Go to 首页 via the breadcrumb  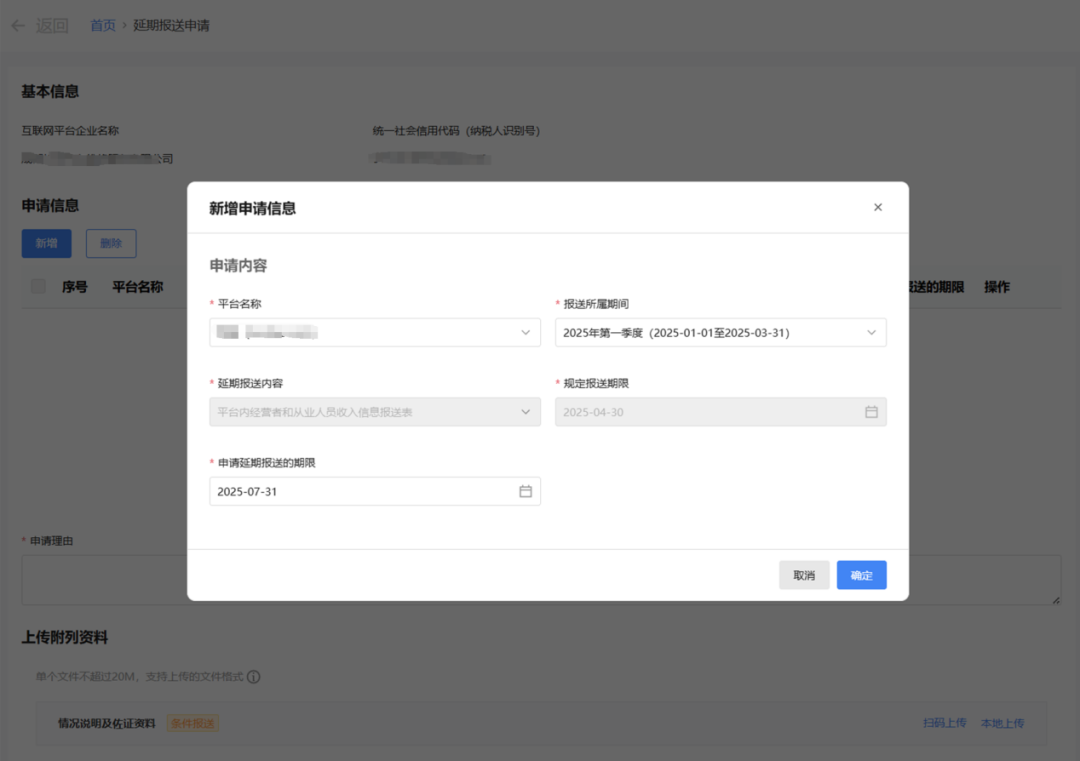point(103,25)
